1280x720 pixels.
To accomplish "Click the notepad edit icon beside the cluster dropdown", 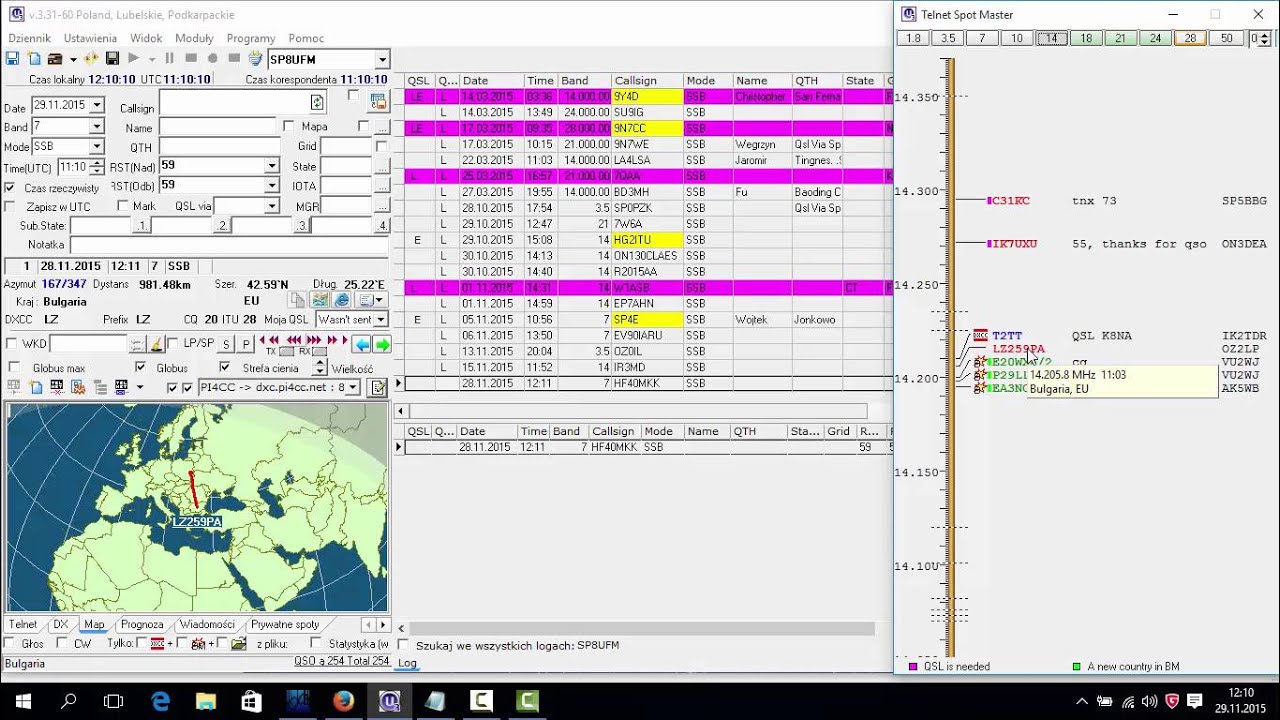I will 378,388.
